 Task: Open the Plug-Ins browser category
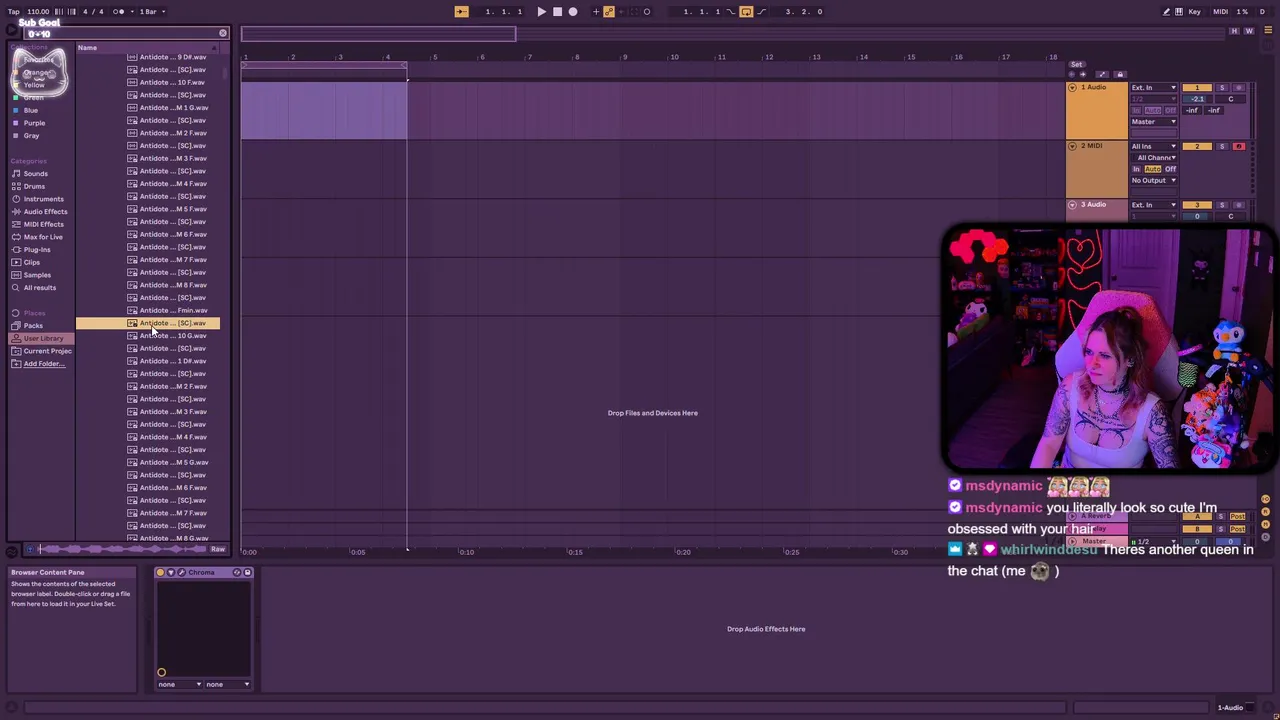pyautogui.click(x=37, y=250)
